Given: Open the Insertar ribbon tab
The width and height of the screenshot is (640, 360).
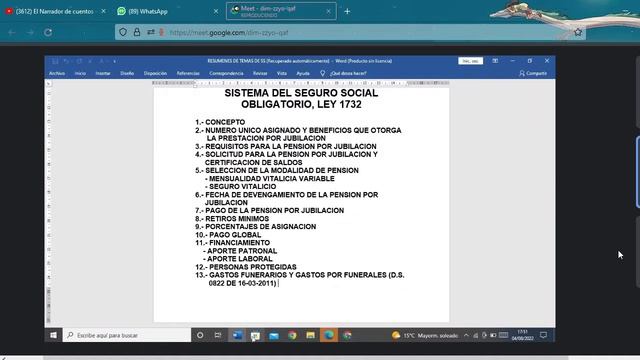Looking at the screenshot, I should (x=103, y=73).
